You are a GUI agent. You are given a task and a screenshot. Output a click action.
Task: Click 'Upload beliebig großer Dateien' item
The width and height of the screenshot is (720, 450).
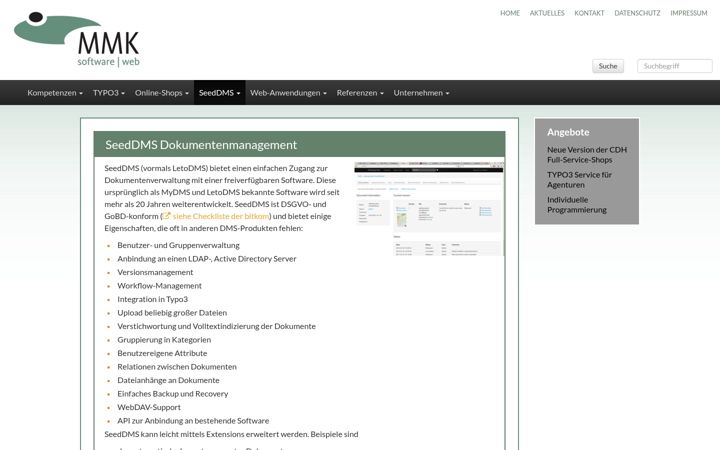[172, 313]
